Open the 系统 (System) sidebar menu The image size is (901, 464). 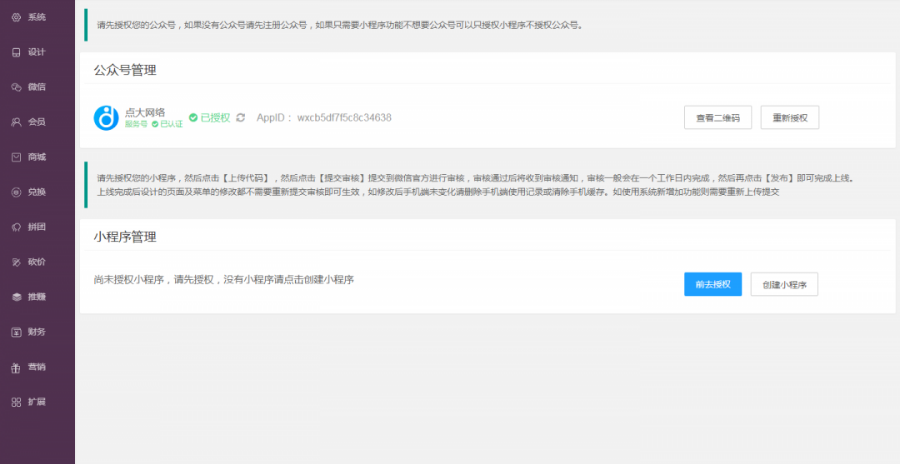tap(30, 17)
